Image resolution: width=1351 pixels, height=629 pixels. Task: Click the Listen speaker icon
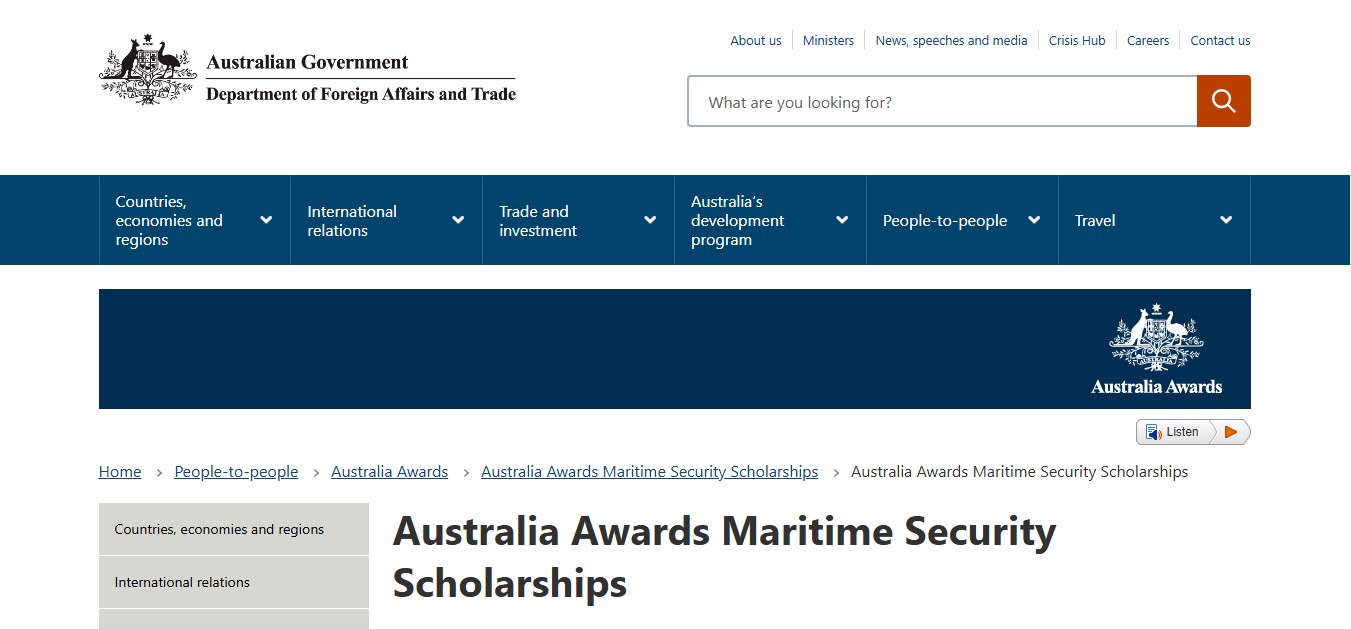tap(1154, 432)
